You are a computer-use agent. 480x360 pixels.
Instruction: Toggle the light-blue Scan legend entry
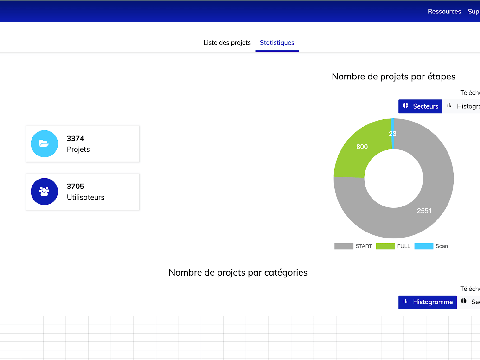coord(431,246)
